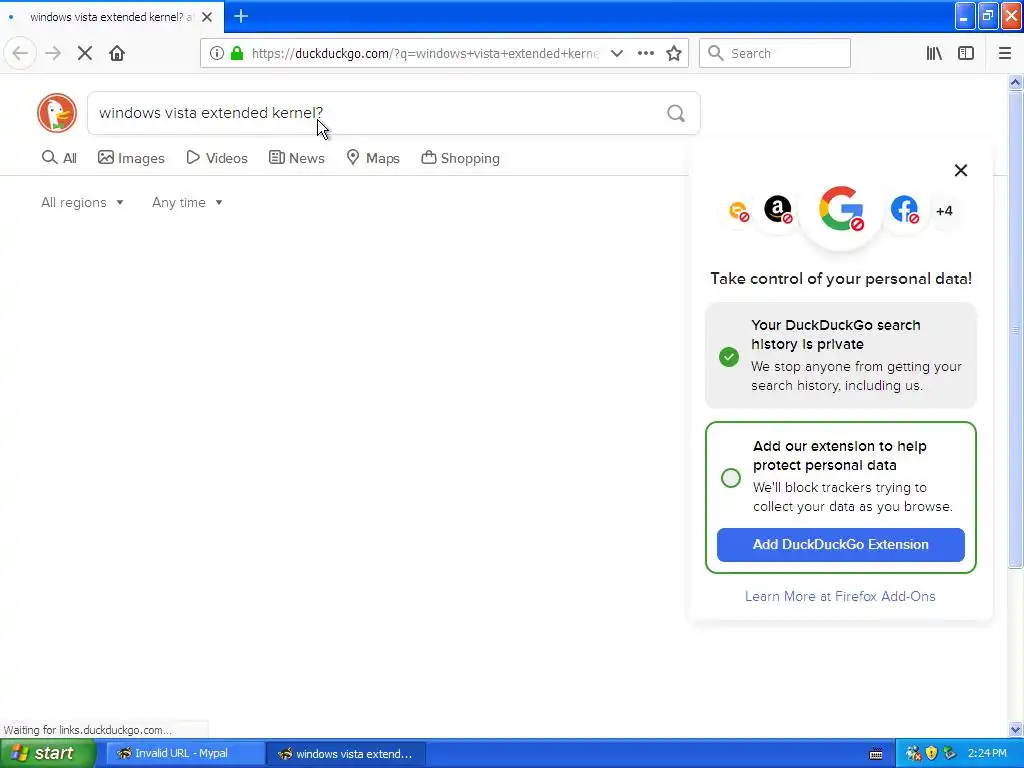Click the blocked Google tracker icon
This screenshot has width=1024, height=768.
click(x=841, y=210)
